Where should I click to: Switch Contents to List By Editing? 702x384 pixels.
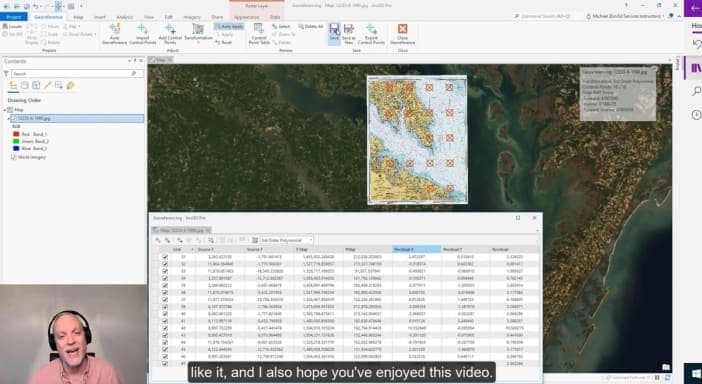(47, 85)
